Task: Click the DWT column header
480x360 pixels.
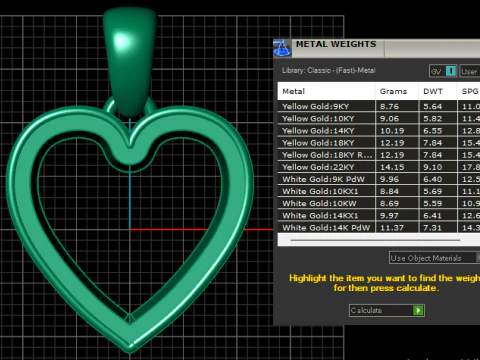Action: coord(438,91)
